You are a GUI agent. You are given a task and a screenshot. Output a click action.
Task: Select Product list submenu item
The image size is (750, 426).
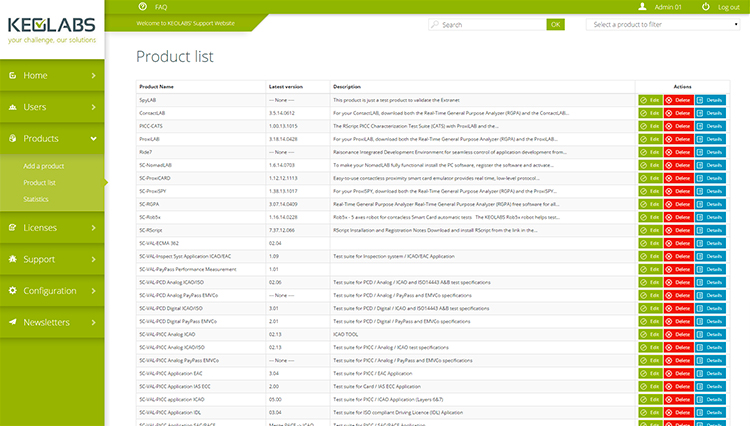tap(39, 183)
